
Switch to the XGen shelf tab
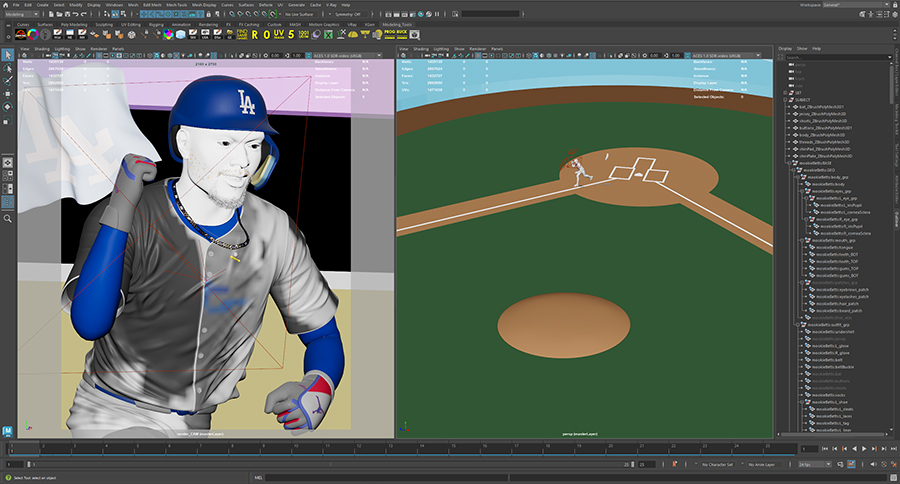pos(369,25)
